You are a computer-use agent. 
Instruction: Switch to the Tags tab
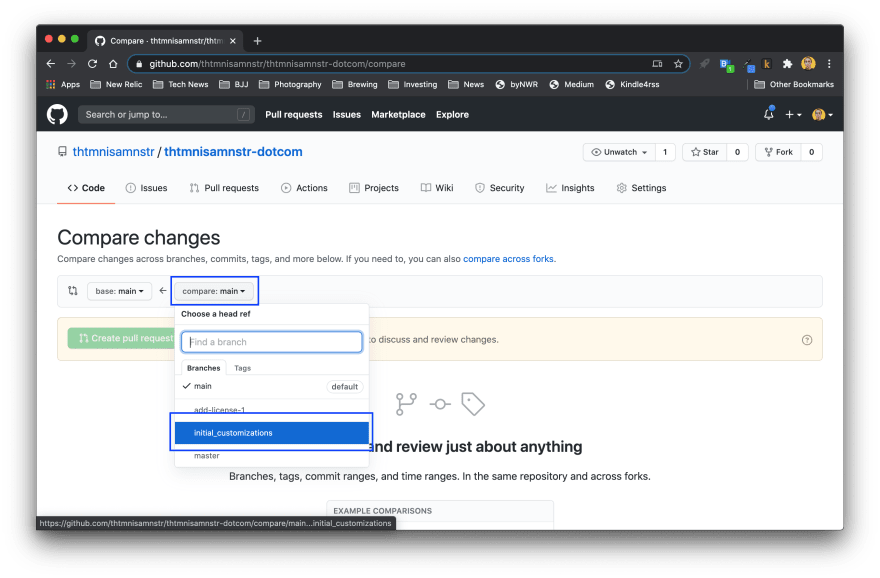point(242,368)
